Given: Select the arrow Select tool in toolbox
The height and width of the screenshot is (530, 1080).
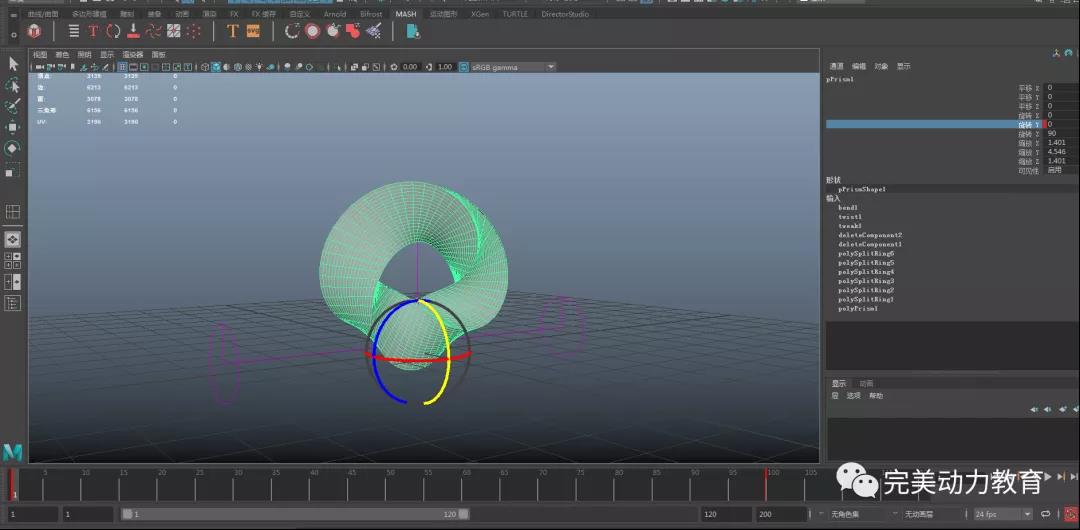Looking at the screenshot, I should tap(13, 63).
